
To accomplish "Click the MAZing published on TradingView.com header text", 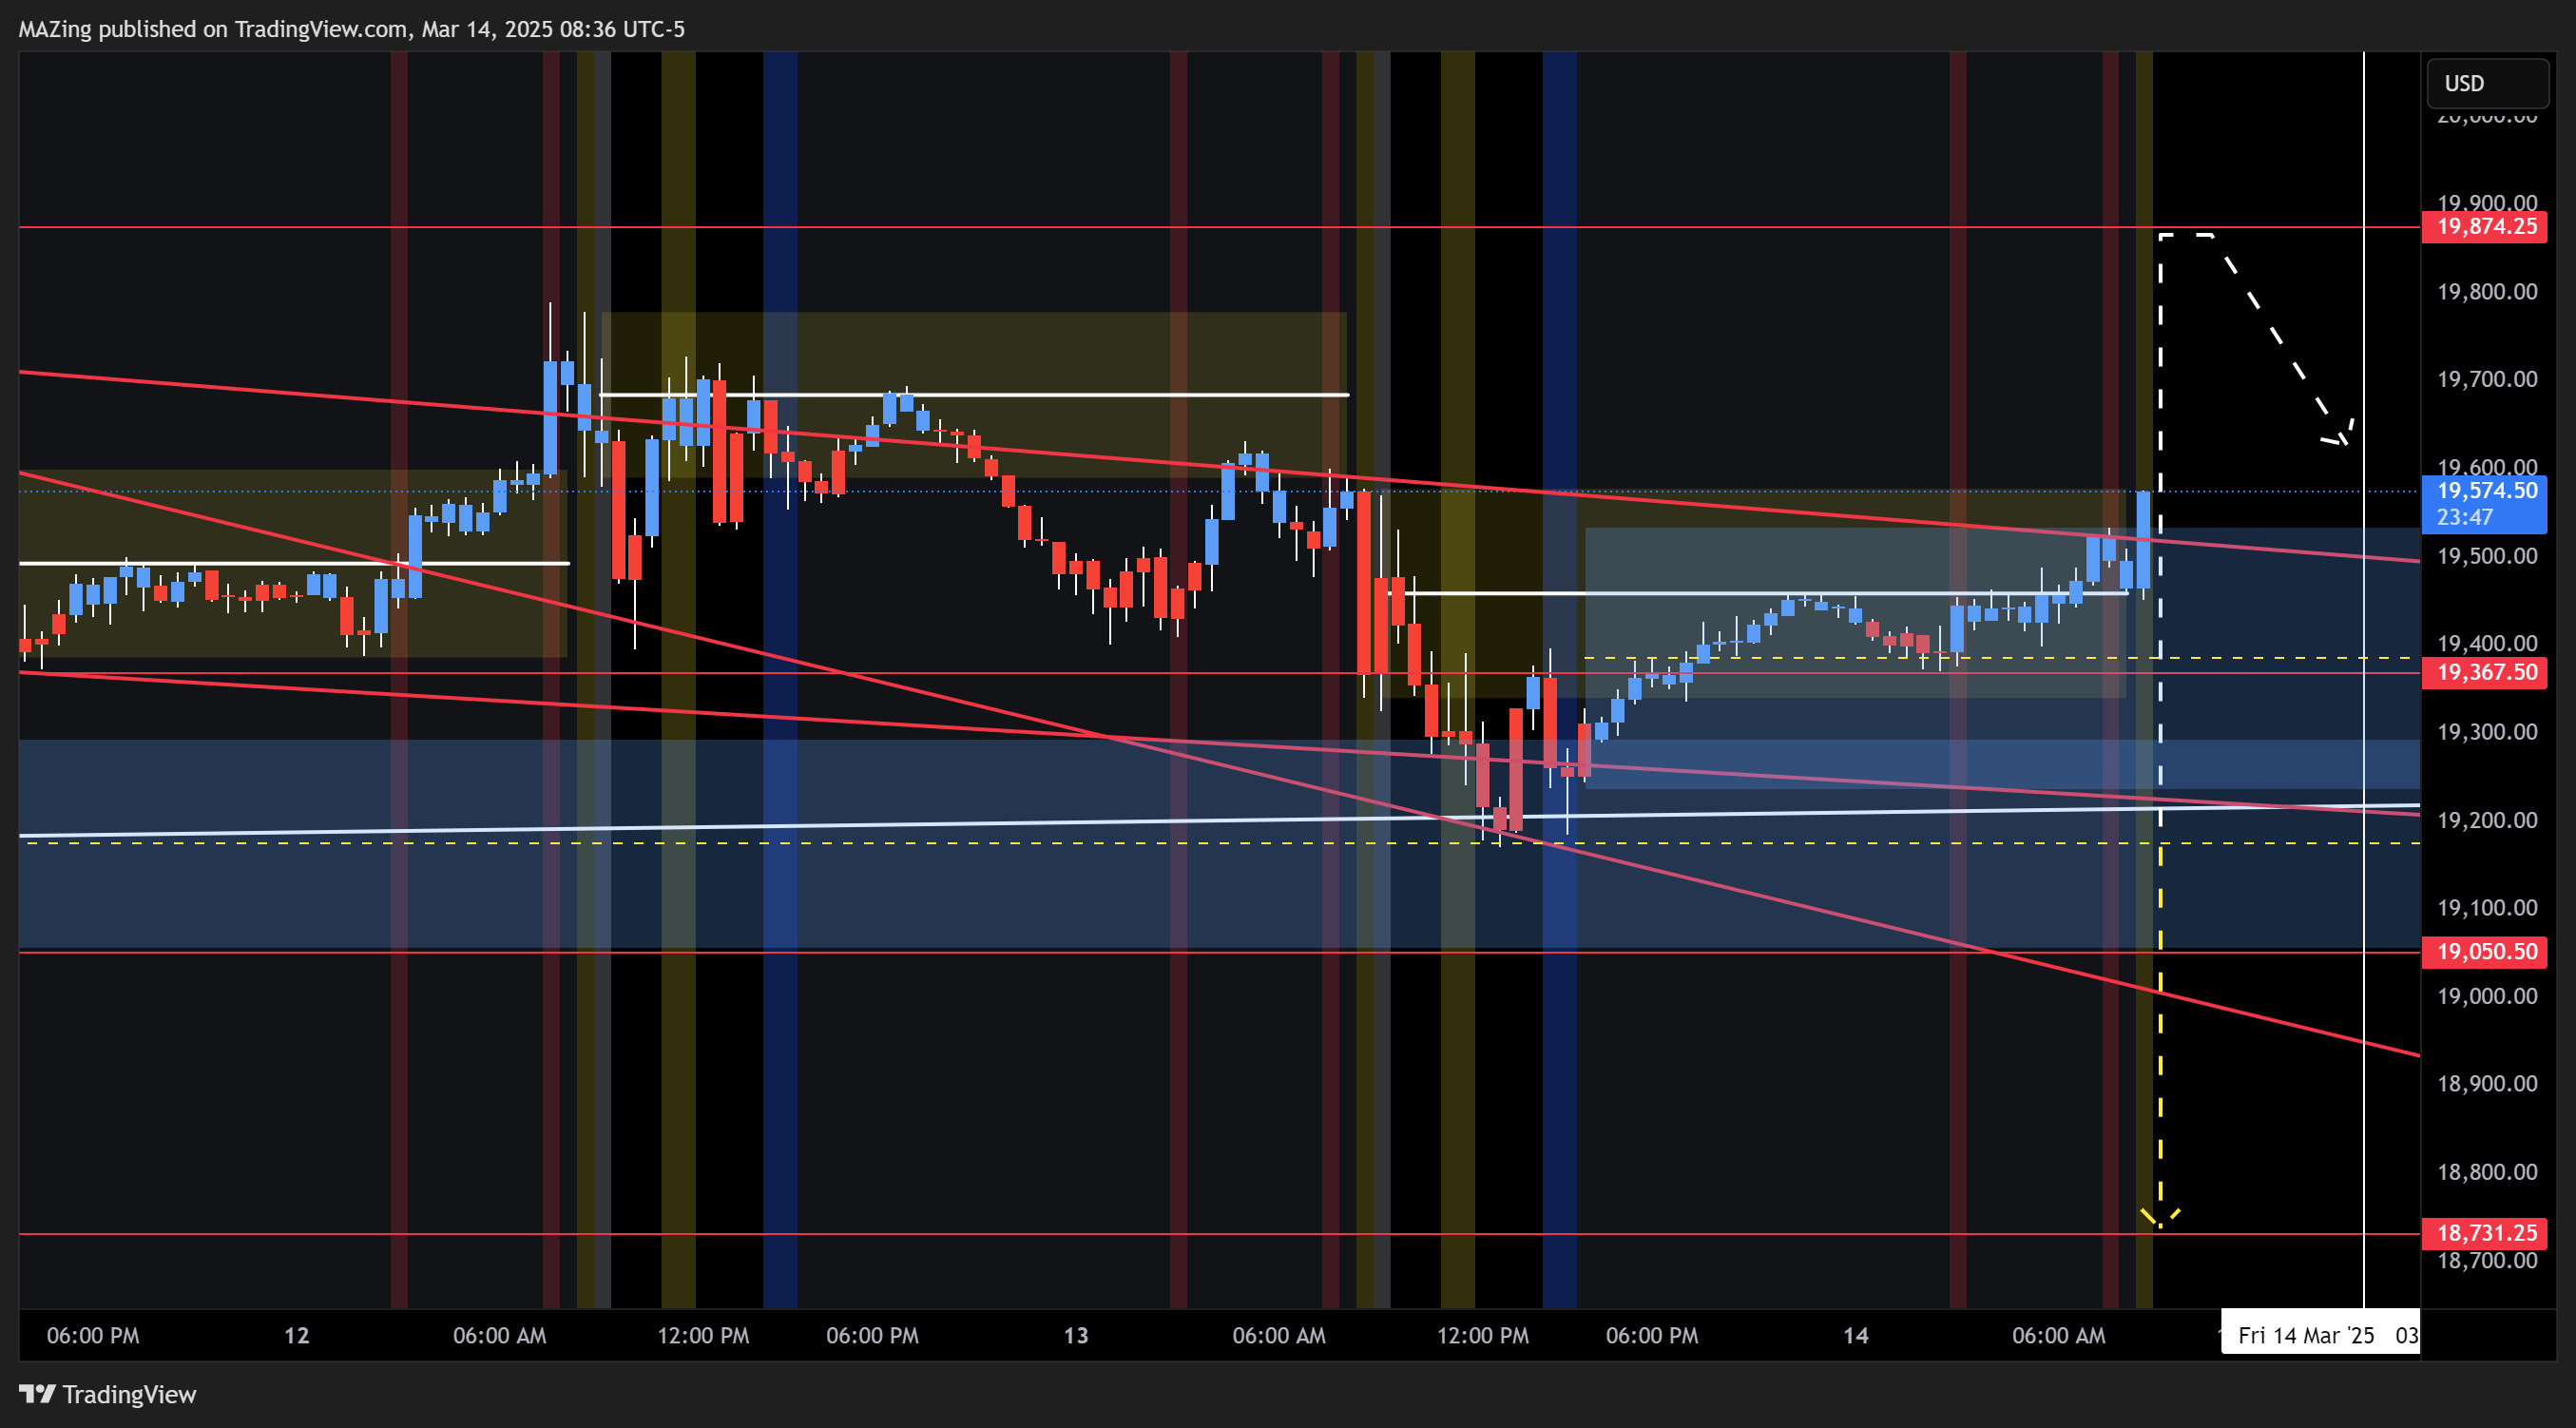I will click(x=352, y=29).
